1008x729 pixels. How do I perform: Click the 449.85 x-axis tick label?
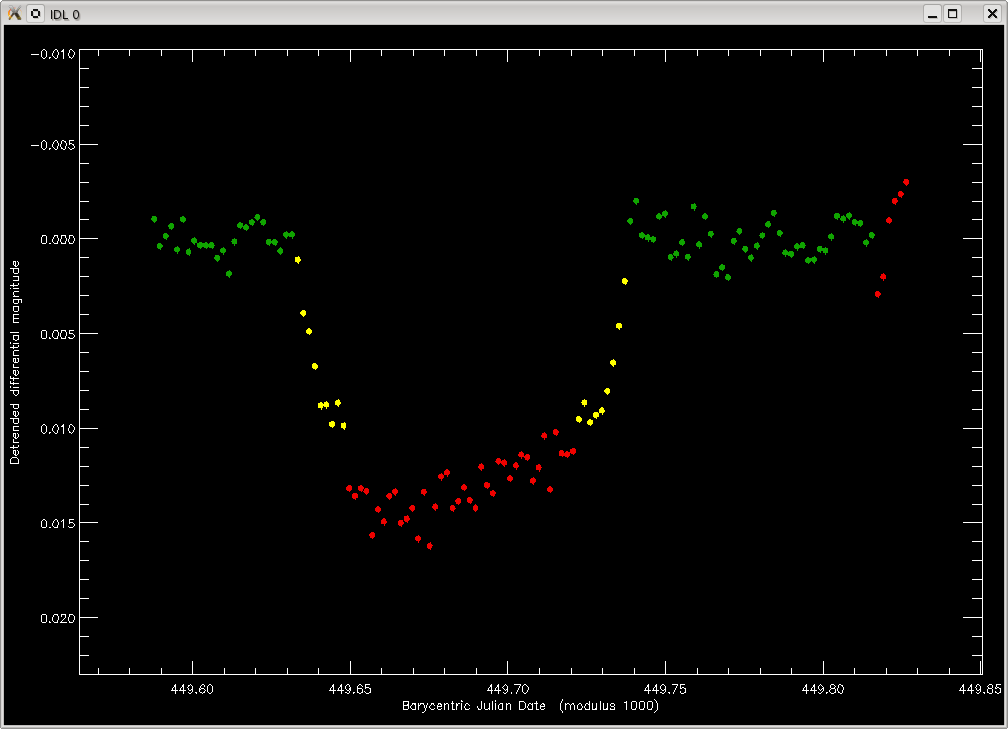(x=980, y=689)
